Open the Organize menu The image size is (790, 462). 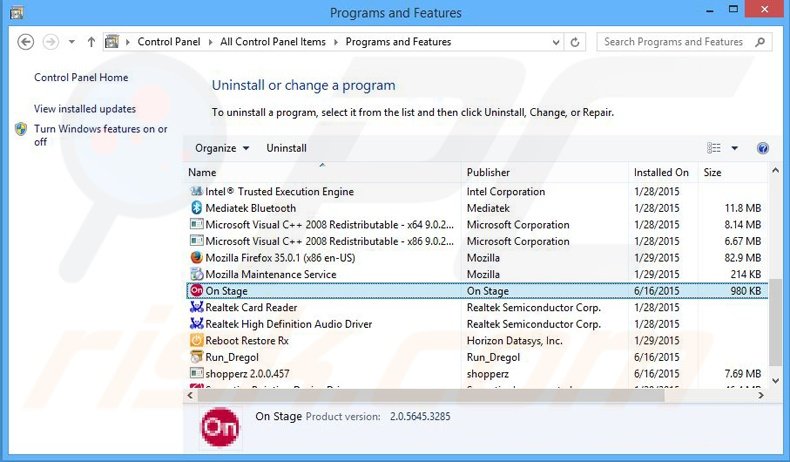coord(222,148)
